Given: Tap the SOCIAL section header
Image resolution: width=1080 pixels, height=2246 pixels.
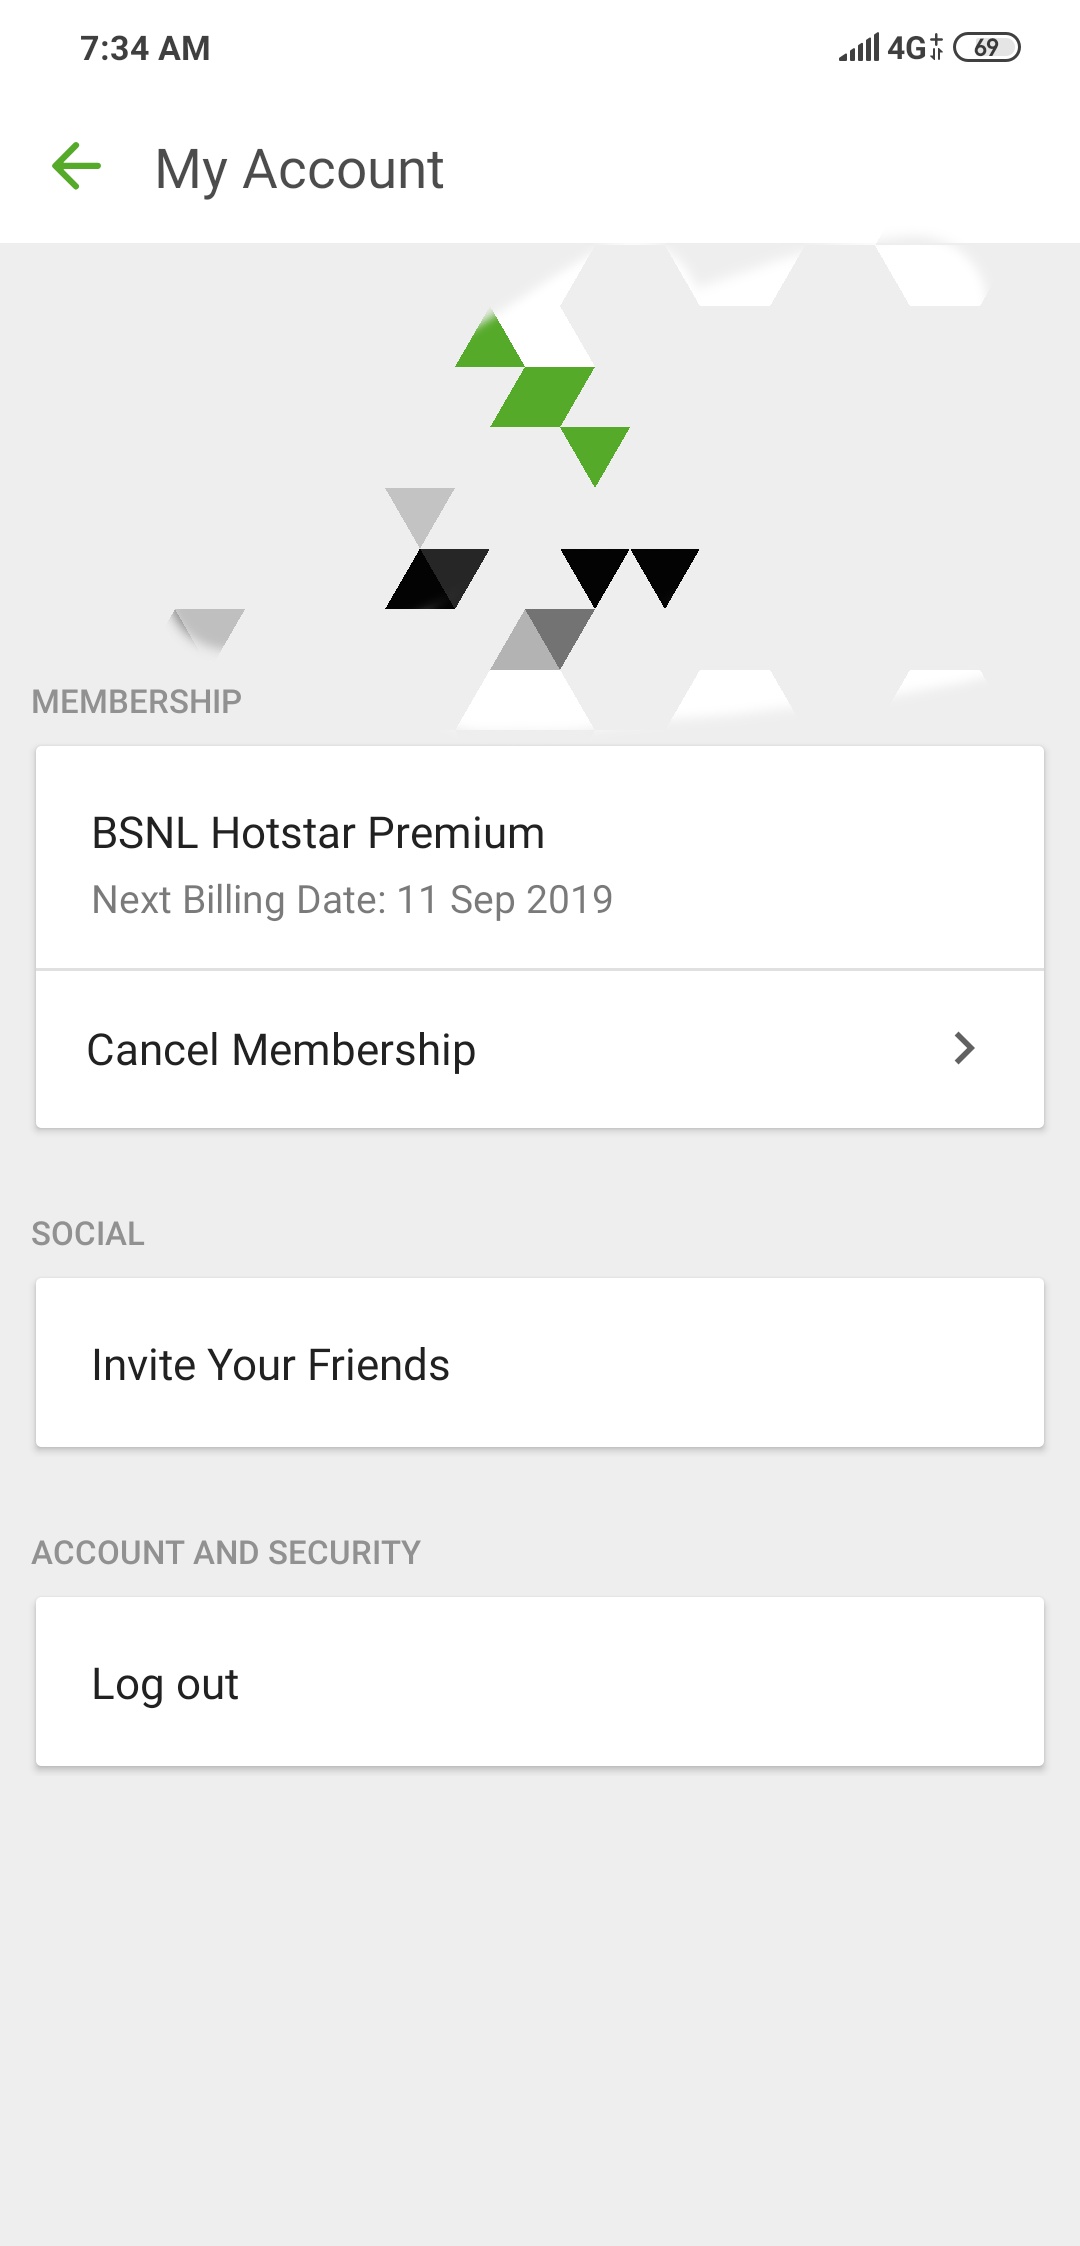Looking at the screenshot, I should click(x=88, y=1233).
